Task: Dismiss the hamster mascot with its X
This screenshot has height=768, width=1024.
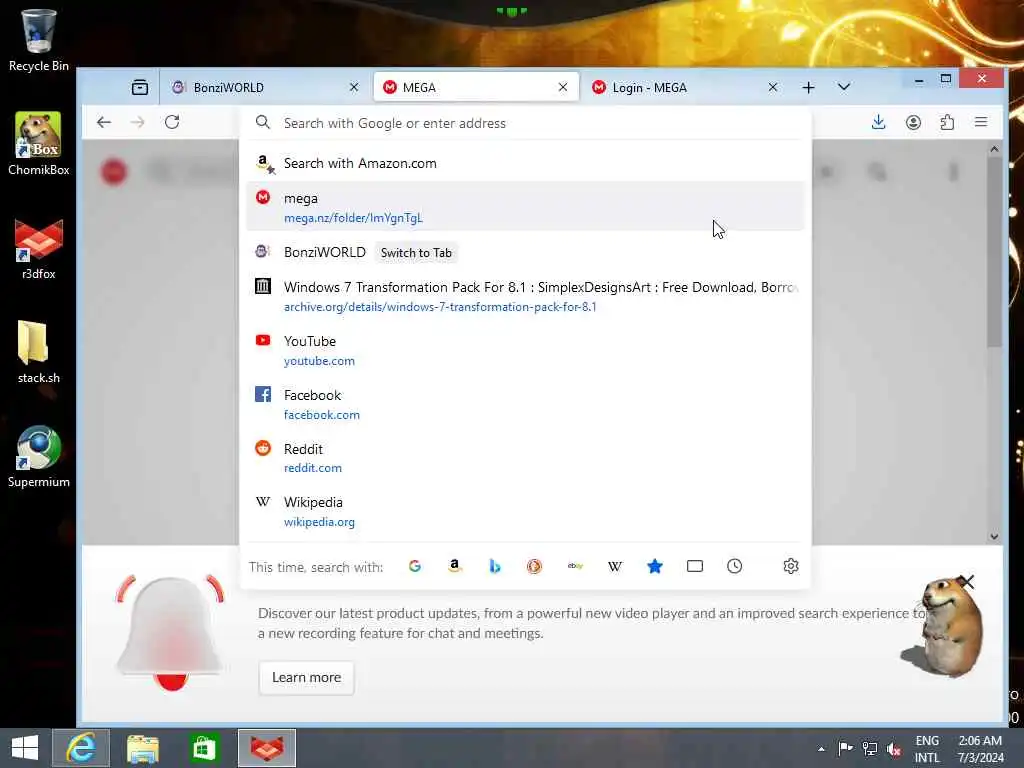Action: 967,581
